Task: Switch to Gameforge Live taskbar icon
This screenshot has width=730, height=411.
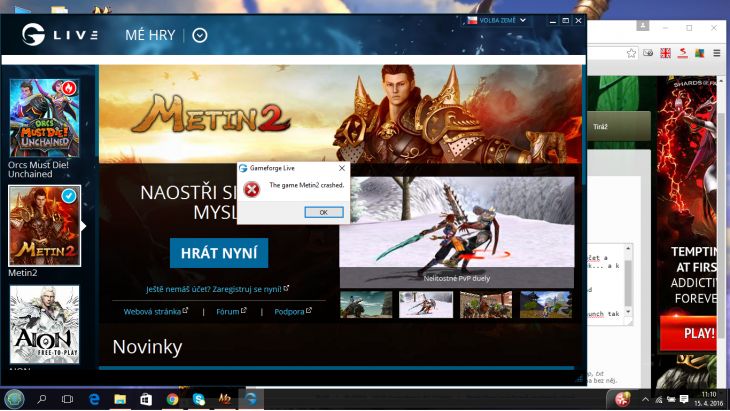Action: [x=251, y=399]
